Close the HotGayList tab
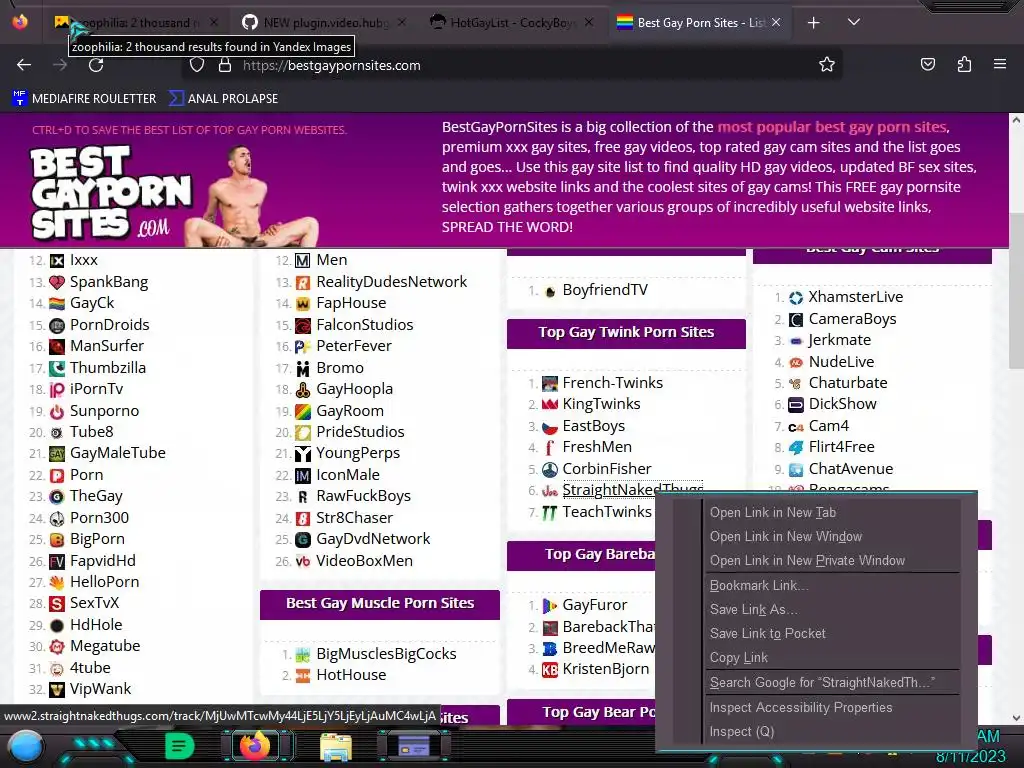 [588, 22]
